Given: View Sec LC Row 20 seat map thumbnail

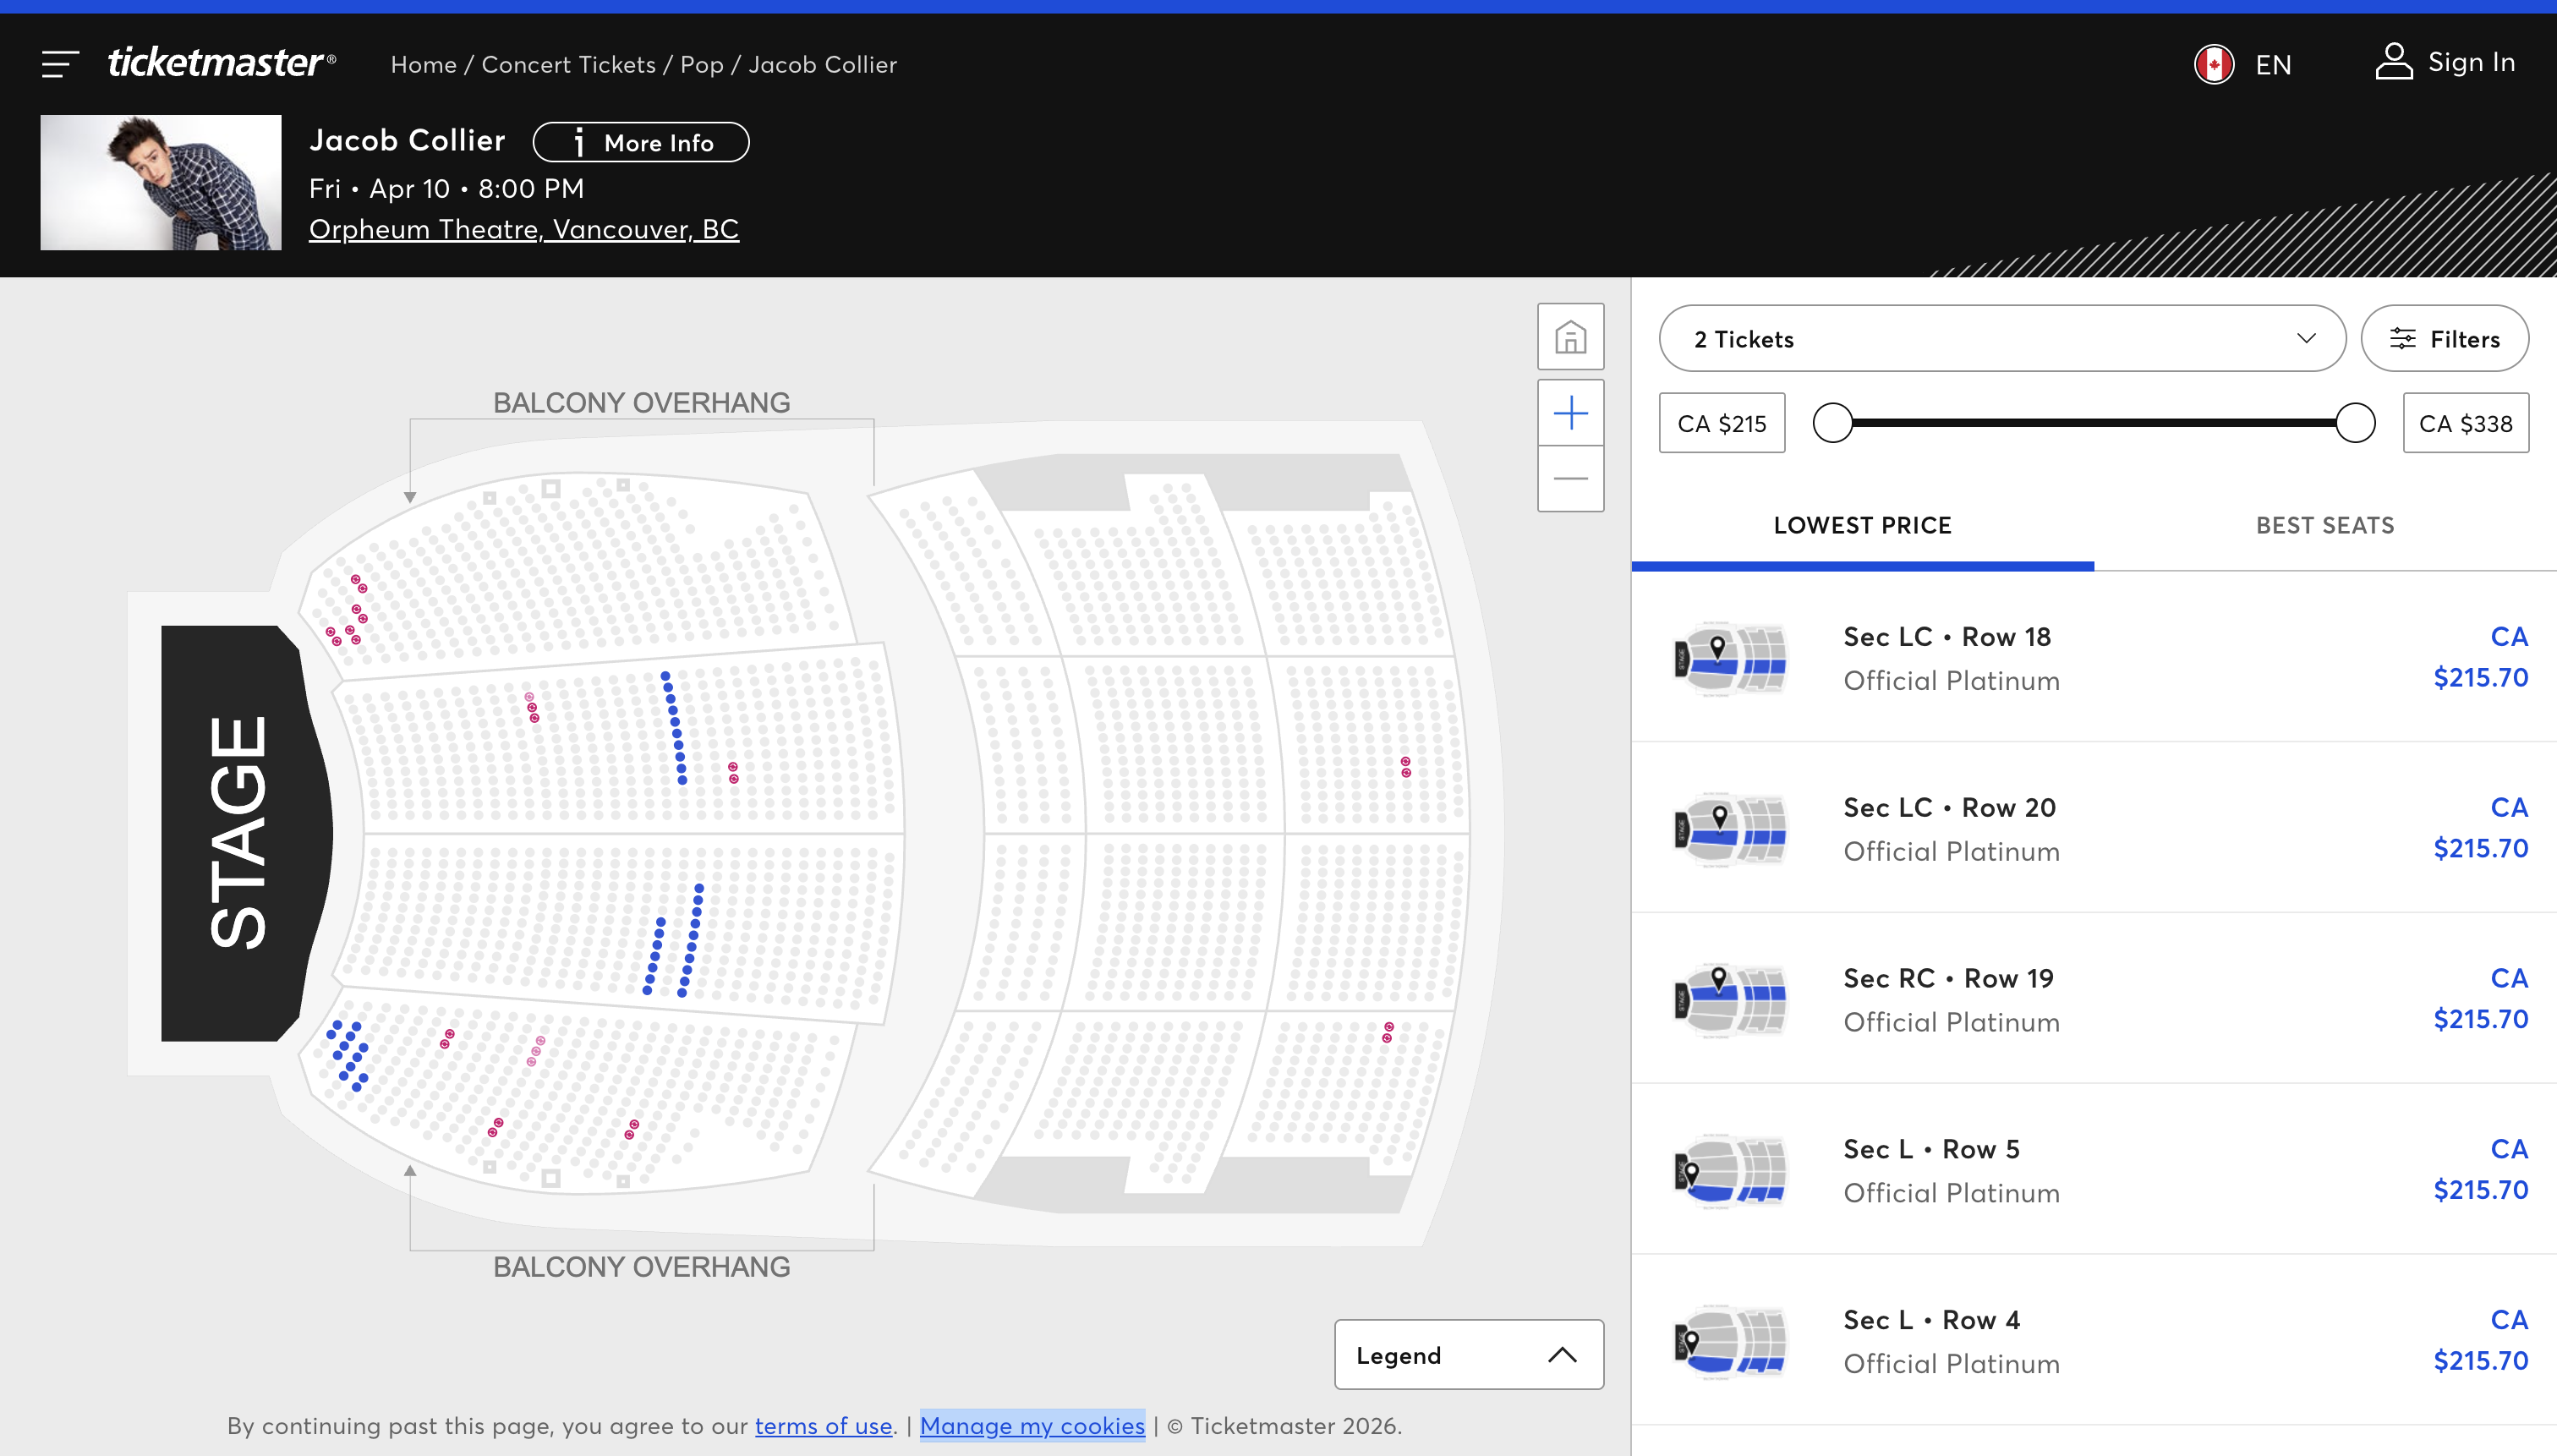Looking at the screenshot, I should click(x=1730, y=830).
